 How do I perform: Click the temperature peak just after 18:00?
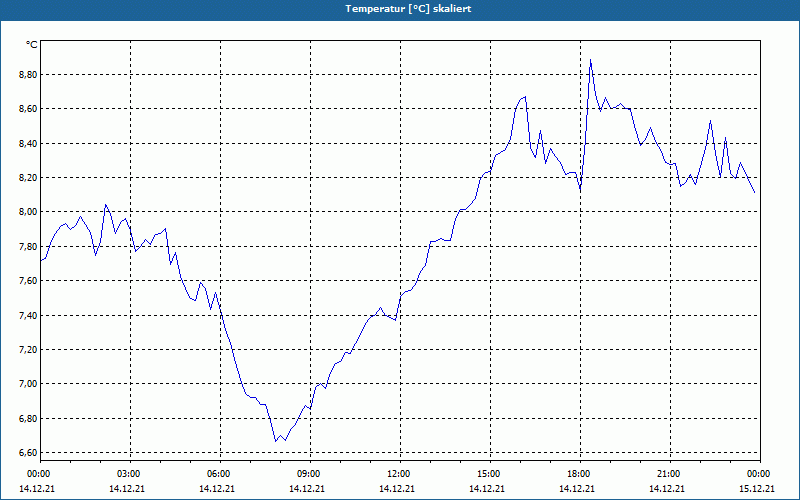(590, 60)
